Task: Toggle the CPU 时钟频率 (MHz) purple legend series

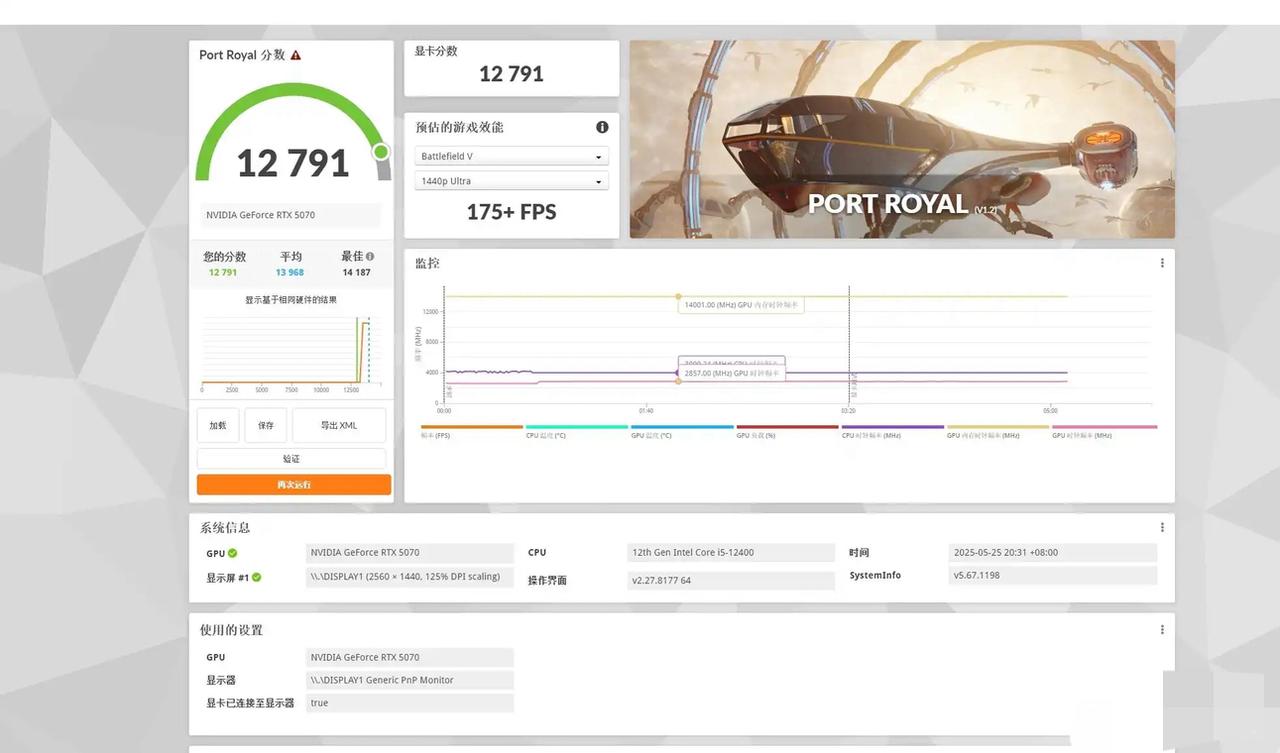Action: [x=893, y=431]
